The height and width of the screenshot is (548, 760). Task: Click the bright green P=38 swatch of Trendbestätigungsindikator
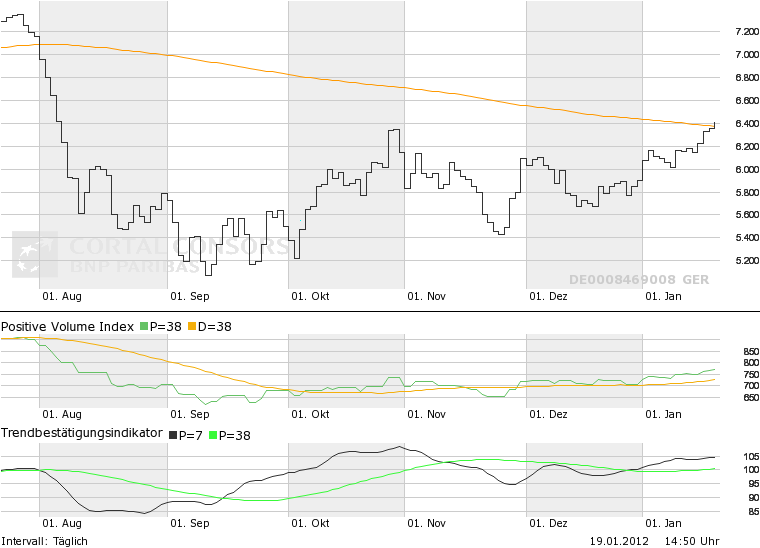(x=213, y=435)
